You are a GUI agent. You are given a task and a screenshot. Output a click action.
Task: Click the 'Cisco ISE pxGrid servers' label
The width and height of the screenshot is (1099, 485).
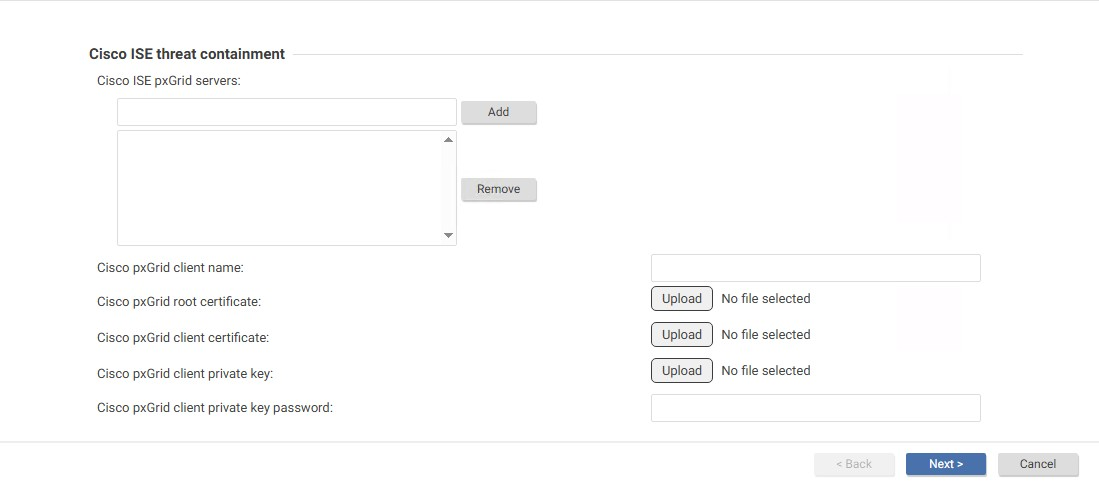(x=169, y=80)
